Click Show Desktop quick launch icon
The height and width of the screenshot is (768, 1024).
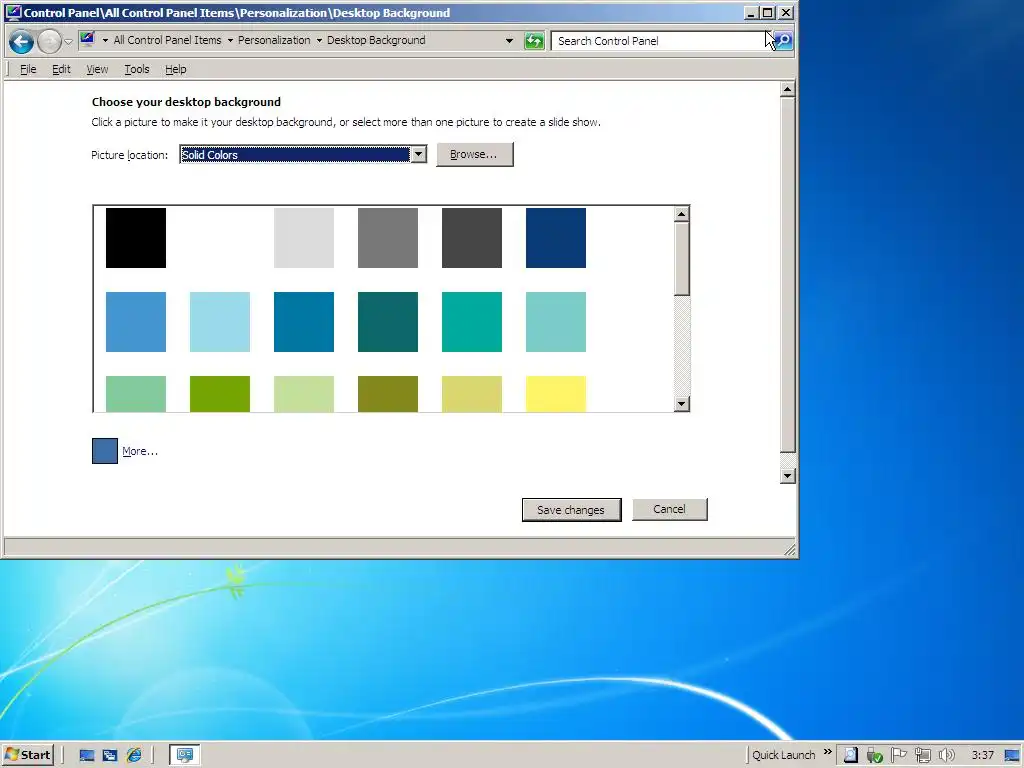pos(86,756)
